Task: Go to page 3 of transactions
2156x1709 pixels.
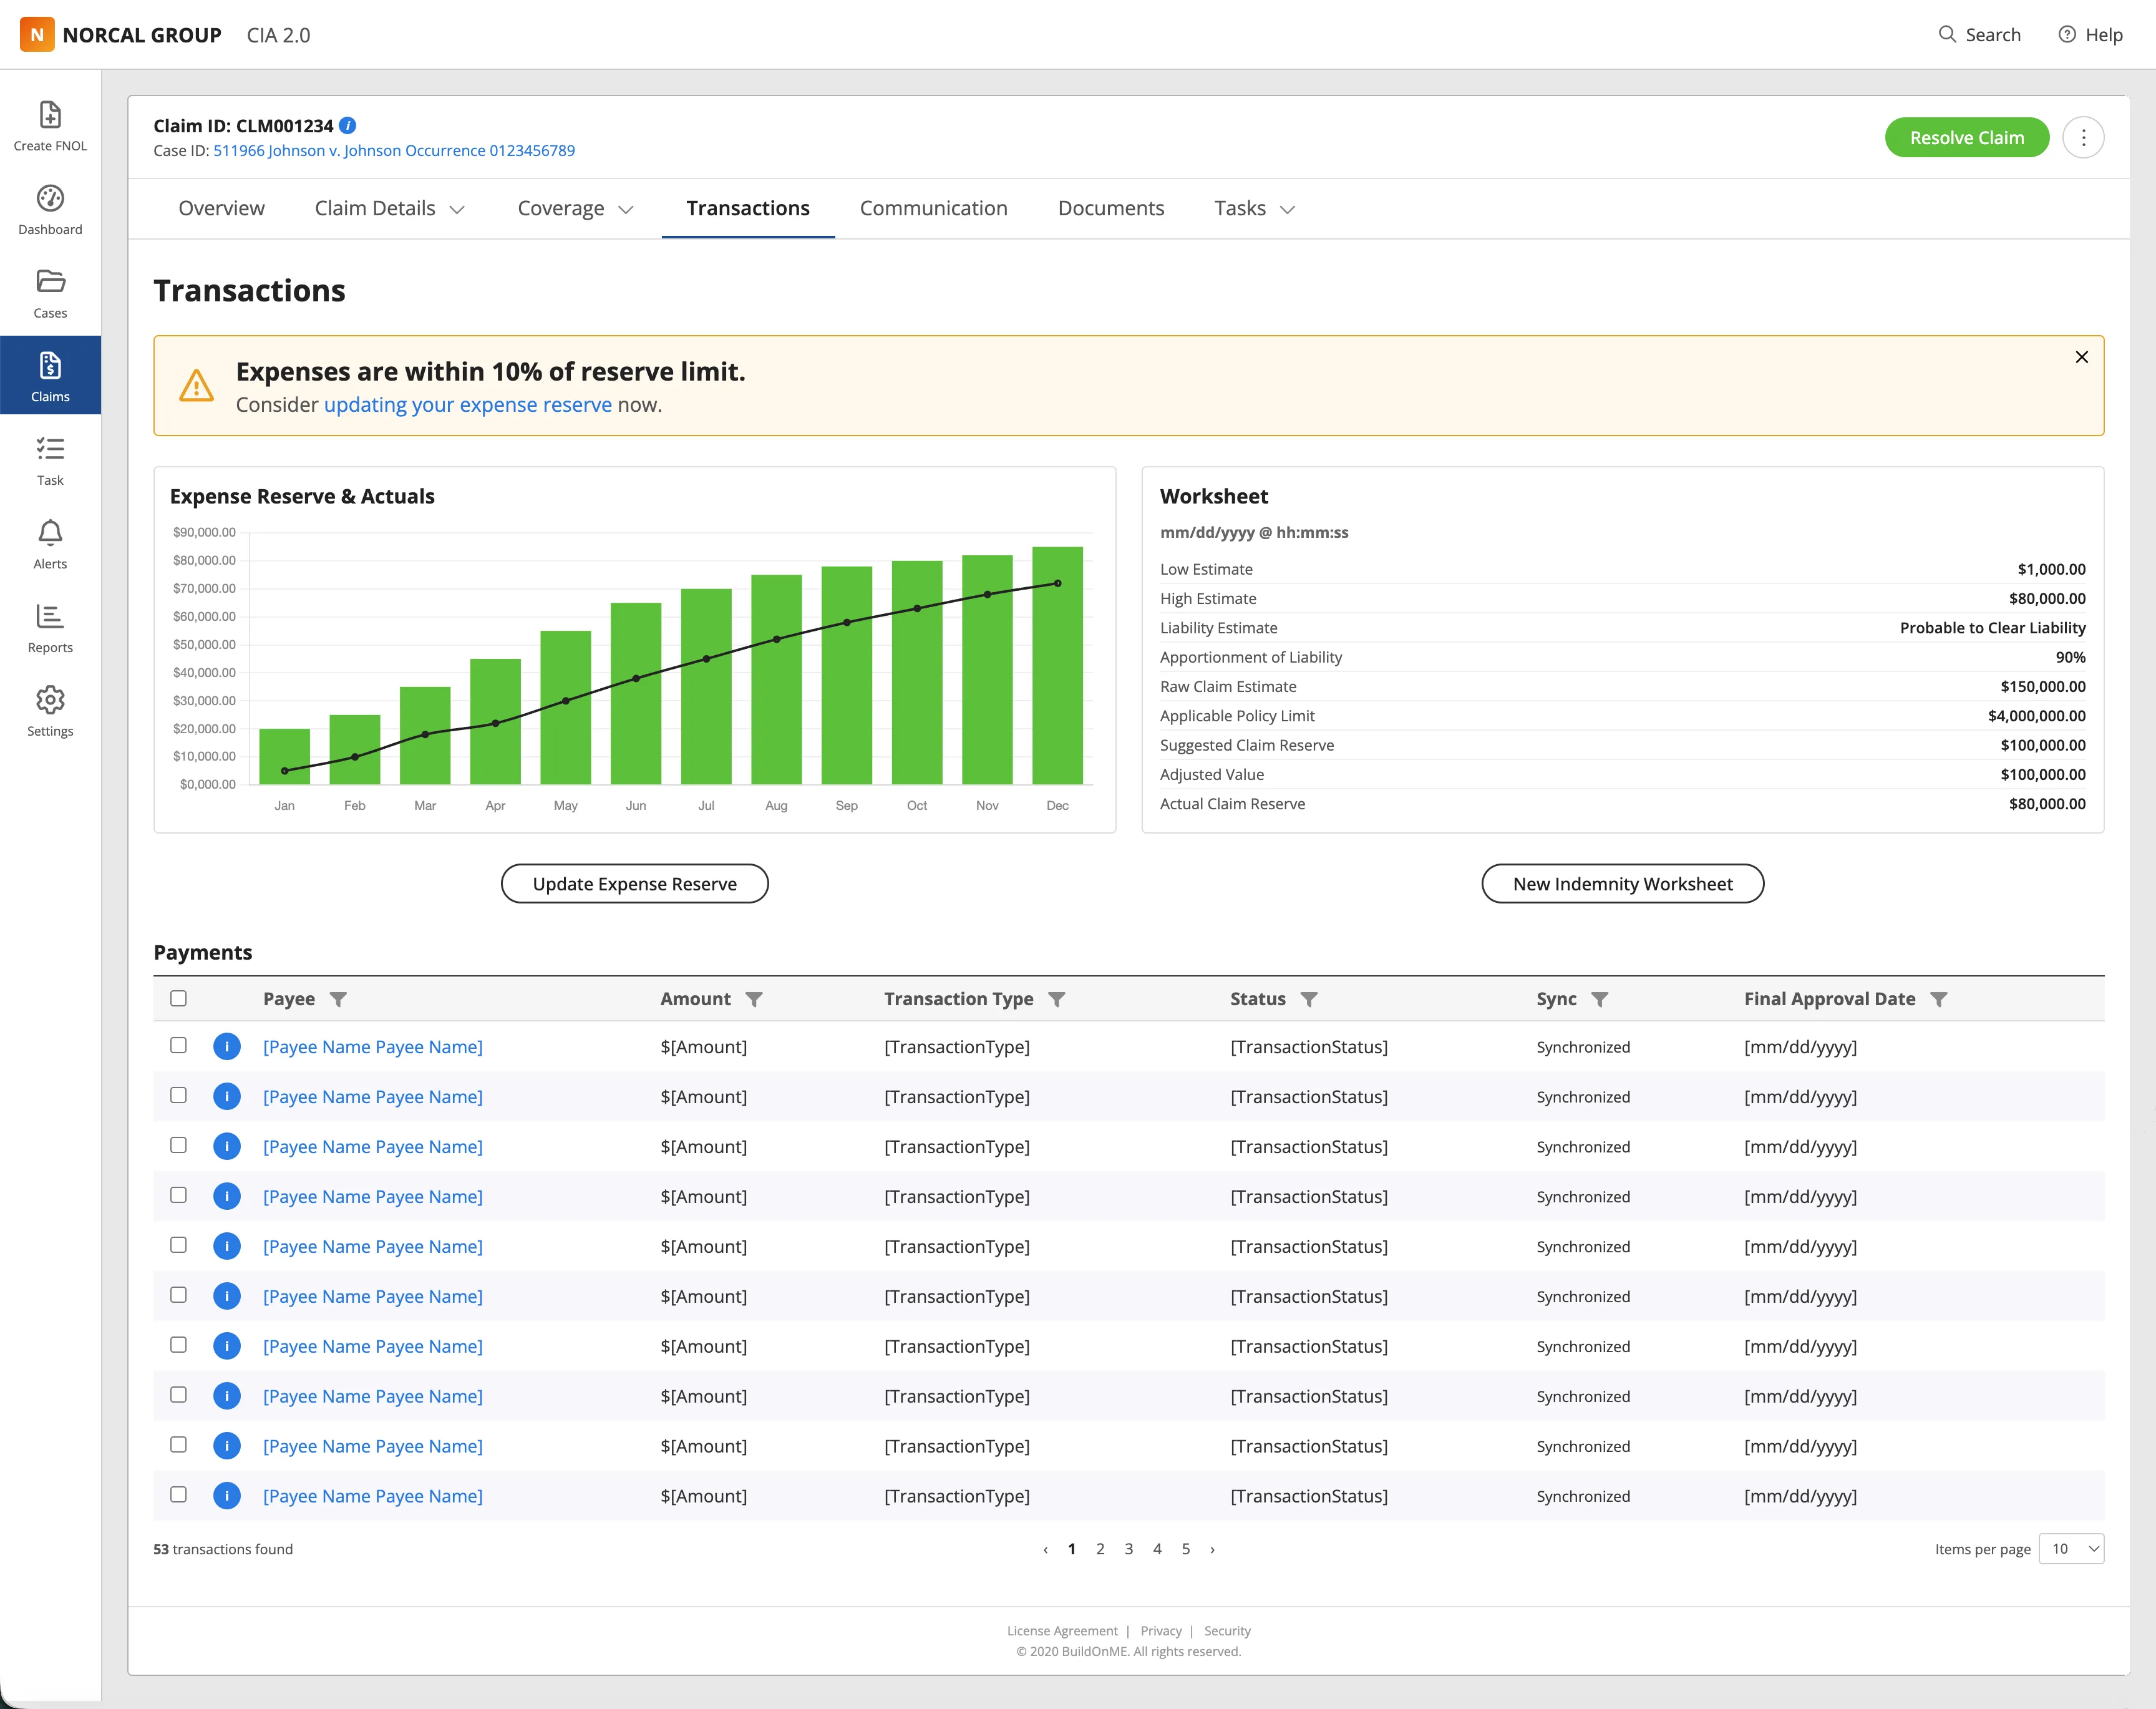Action: coord(1128,1549)
